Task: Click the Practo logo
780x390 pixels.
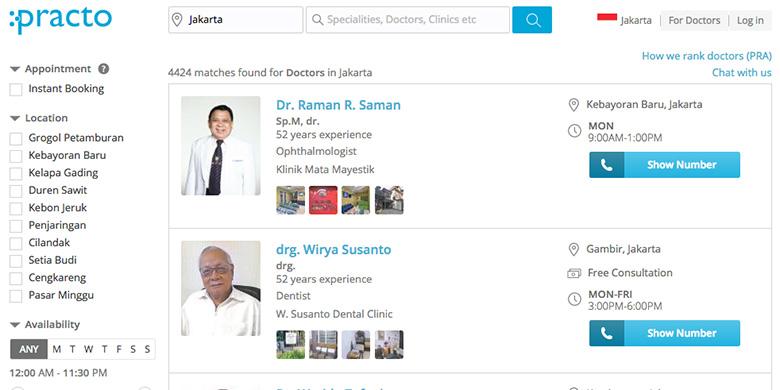Action: coord(60,19)
